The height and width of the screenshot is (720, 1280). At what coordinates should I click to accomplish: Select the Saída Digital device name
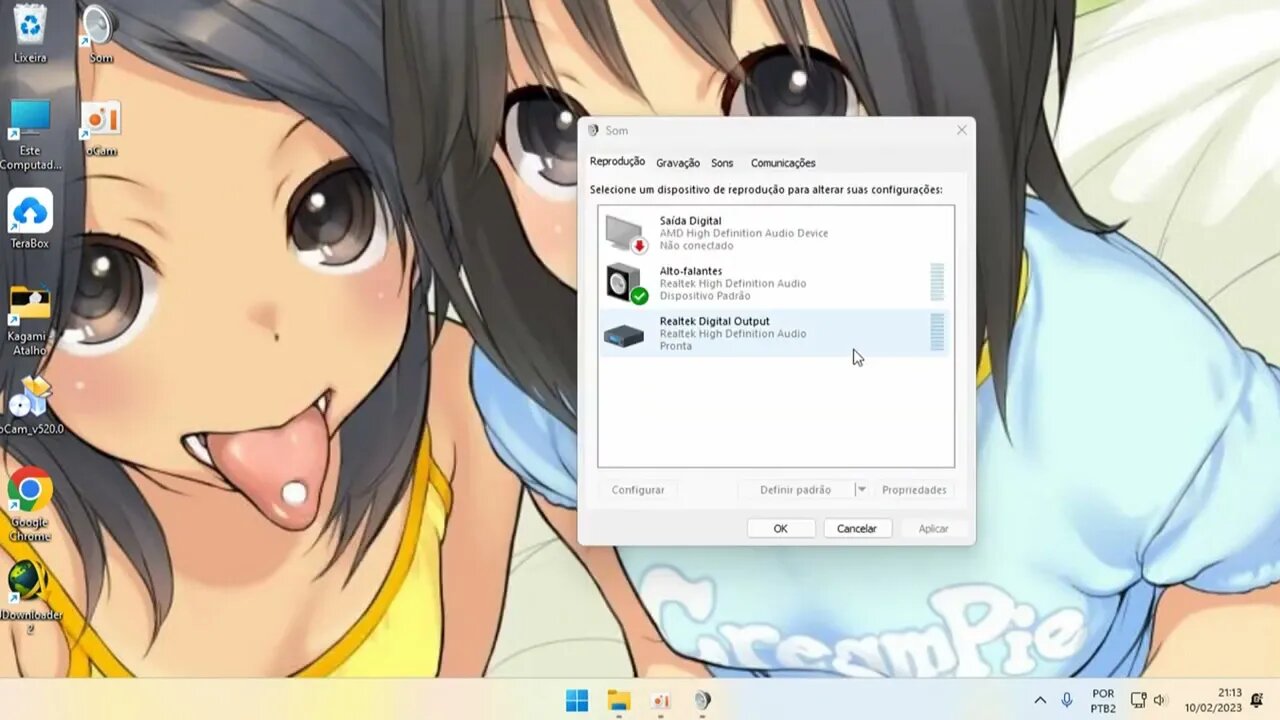pos(690,221)
